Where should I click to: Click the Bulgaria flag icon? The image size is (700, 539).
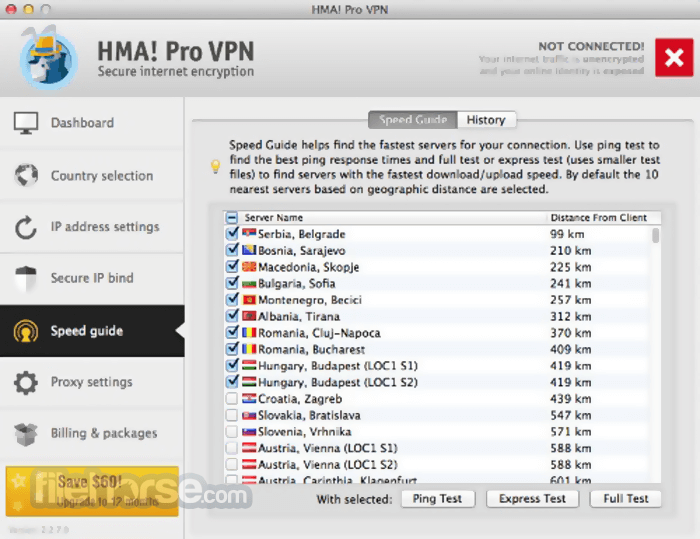(249, 284)
